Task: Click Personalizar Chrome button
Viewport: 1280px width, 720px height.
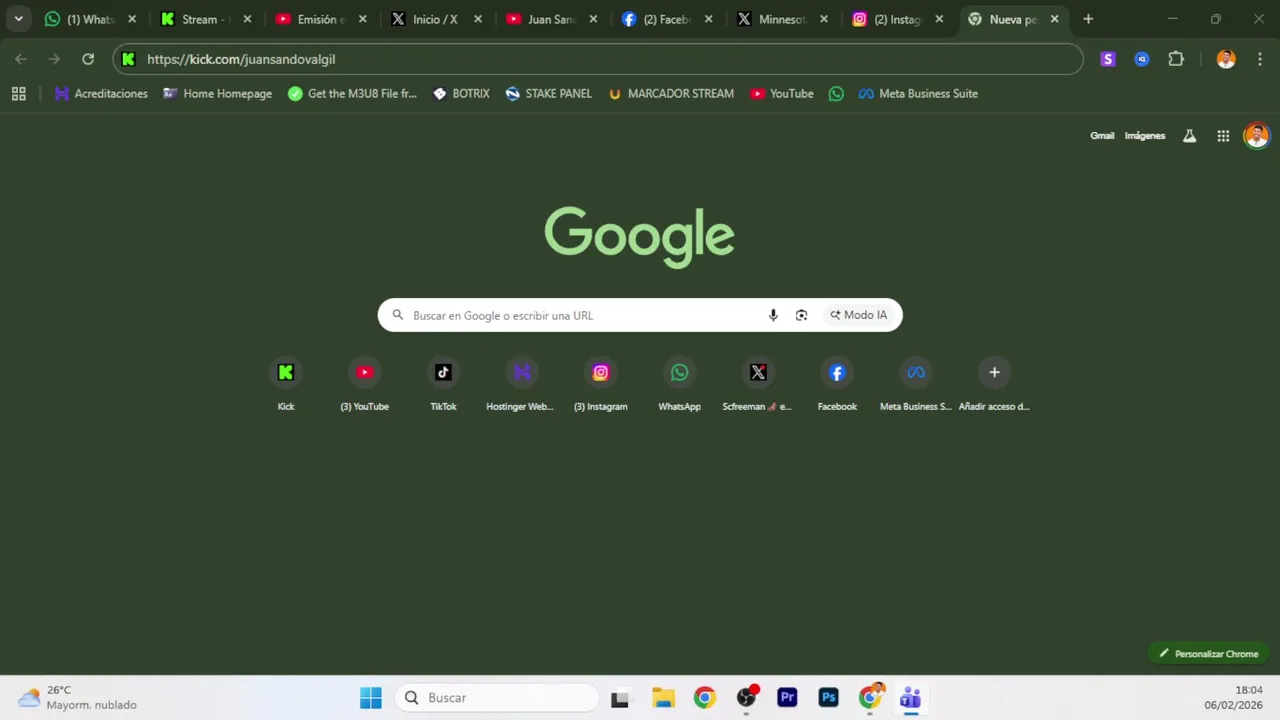Action: click(x=1209, y=654)
